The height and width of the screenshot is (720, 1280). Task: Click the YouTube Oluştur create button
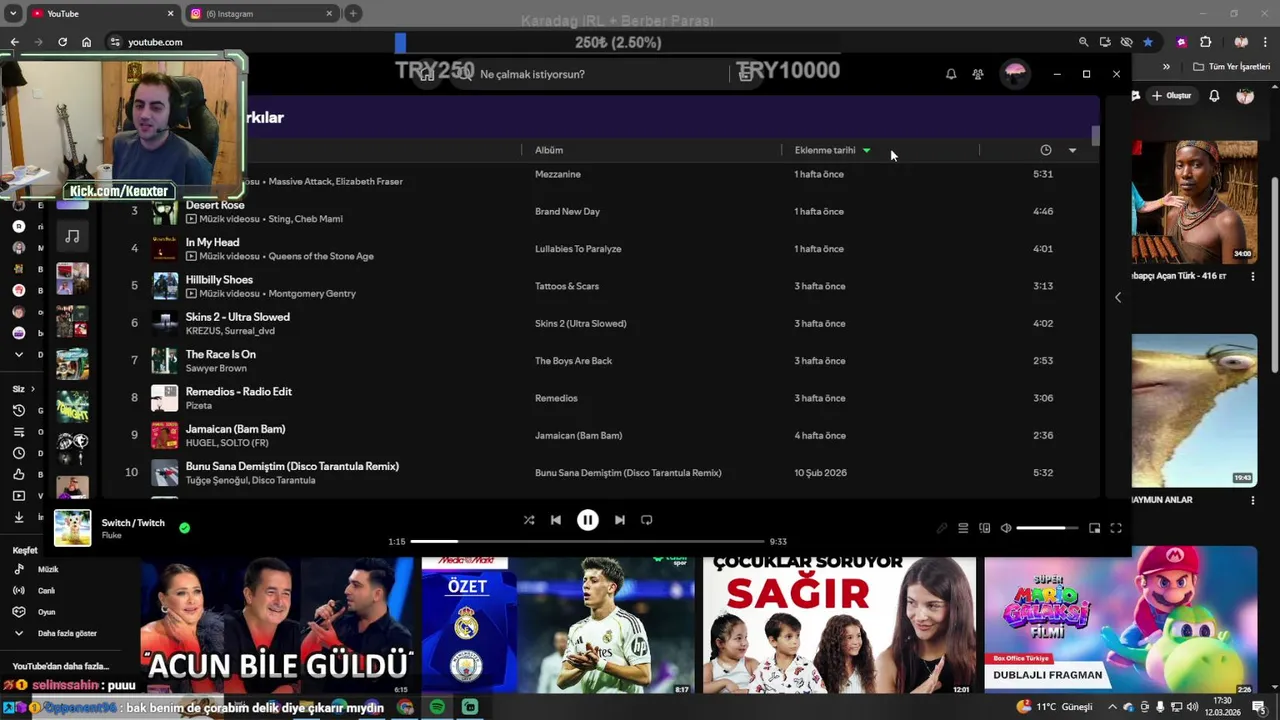click(1172, 96)
